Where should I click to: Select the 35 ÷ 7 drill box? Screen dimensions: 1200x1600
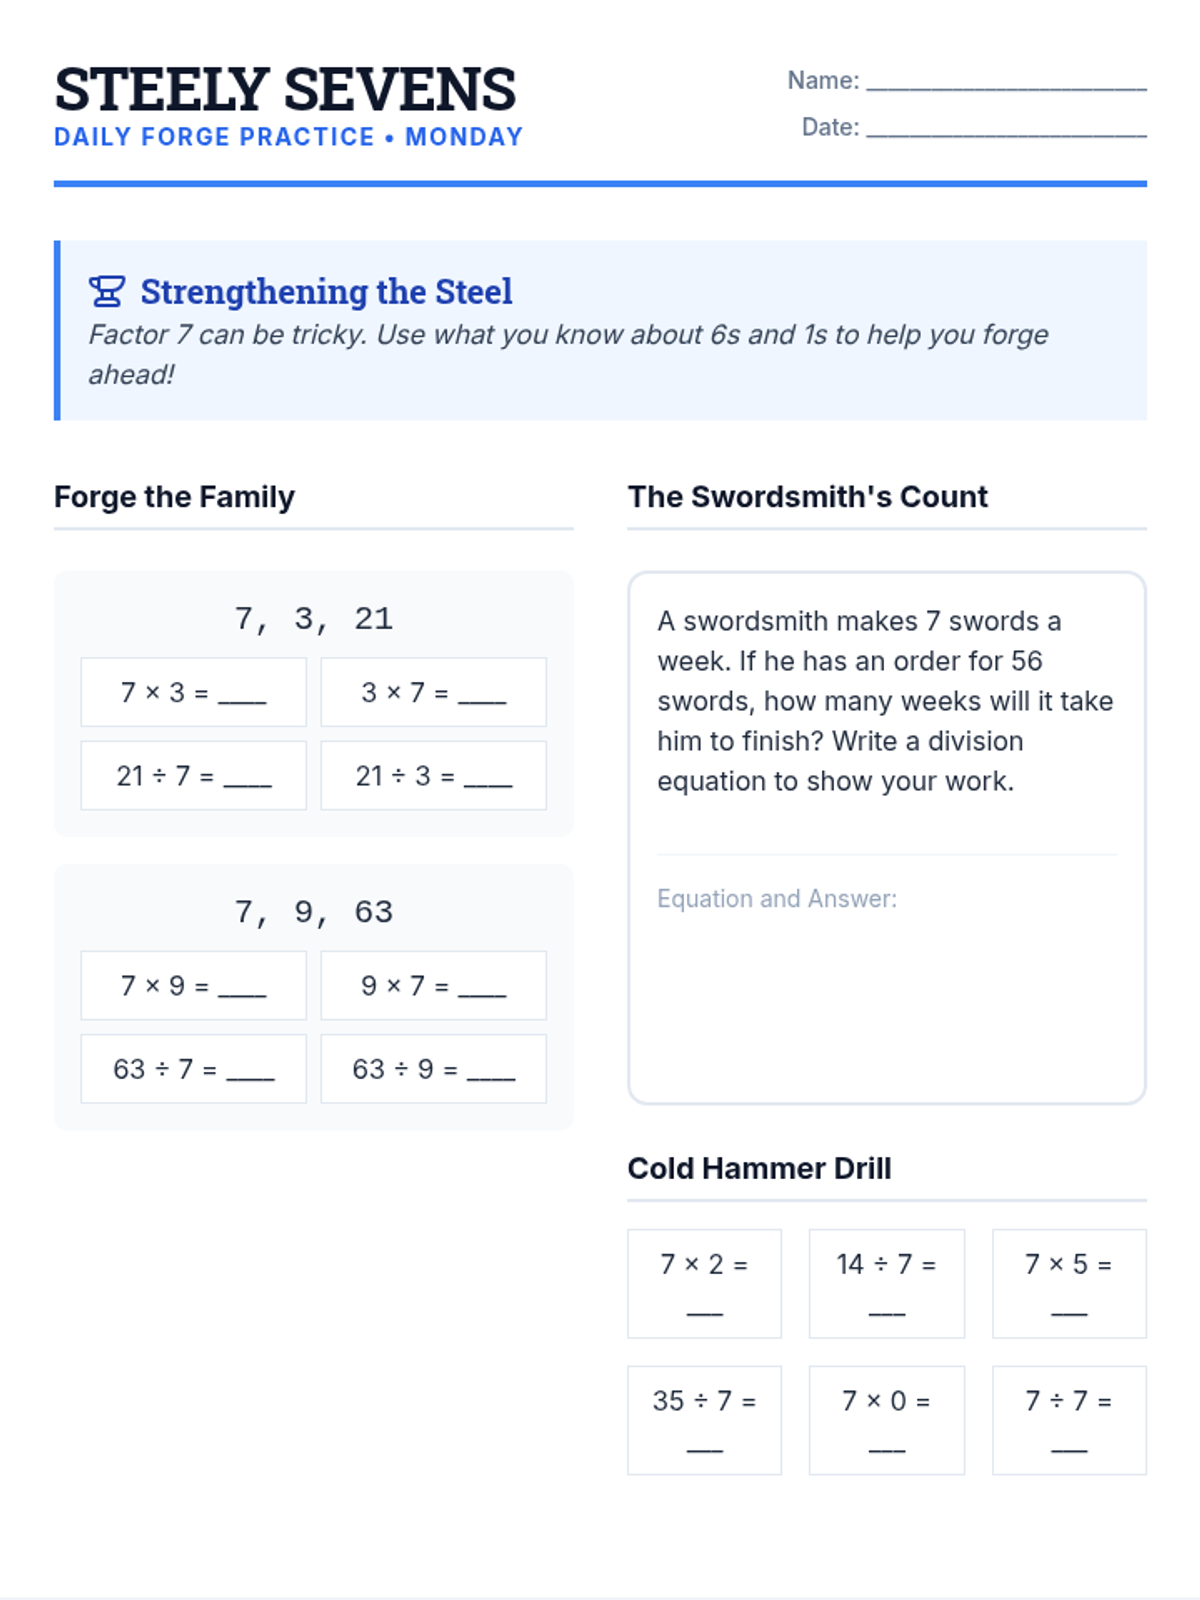point(704,1420)
